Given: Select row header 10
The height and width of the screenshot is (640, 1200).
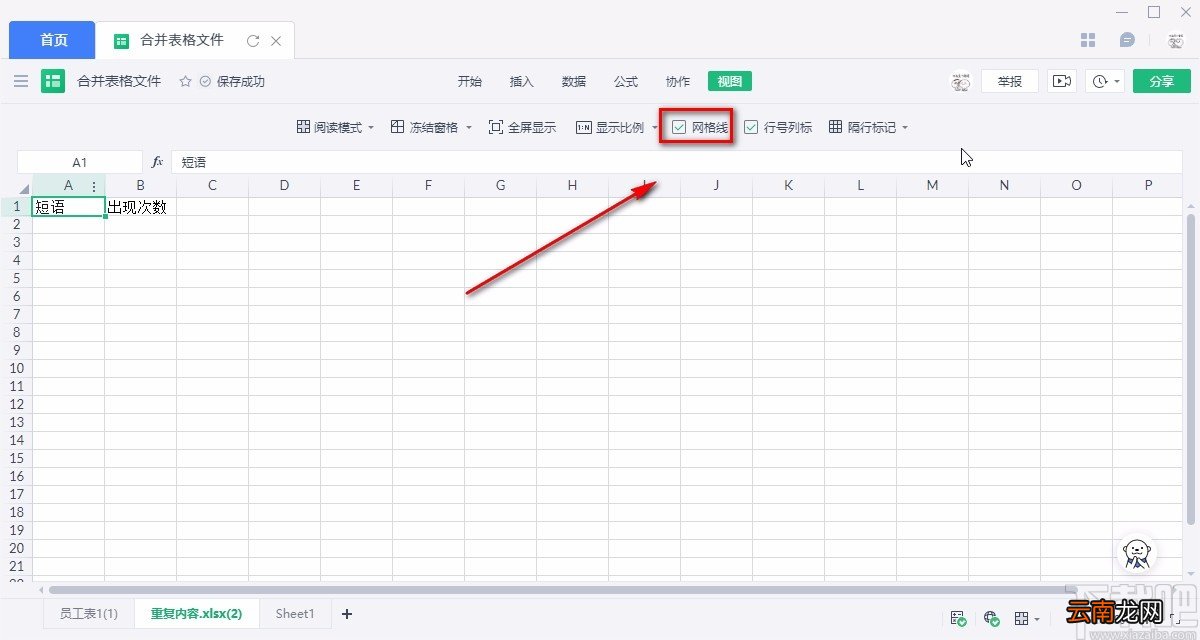Looking at the screenshot, I should click(x=16, y=368).
